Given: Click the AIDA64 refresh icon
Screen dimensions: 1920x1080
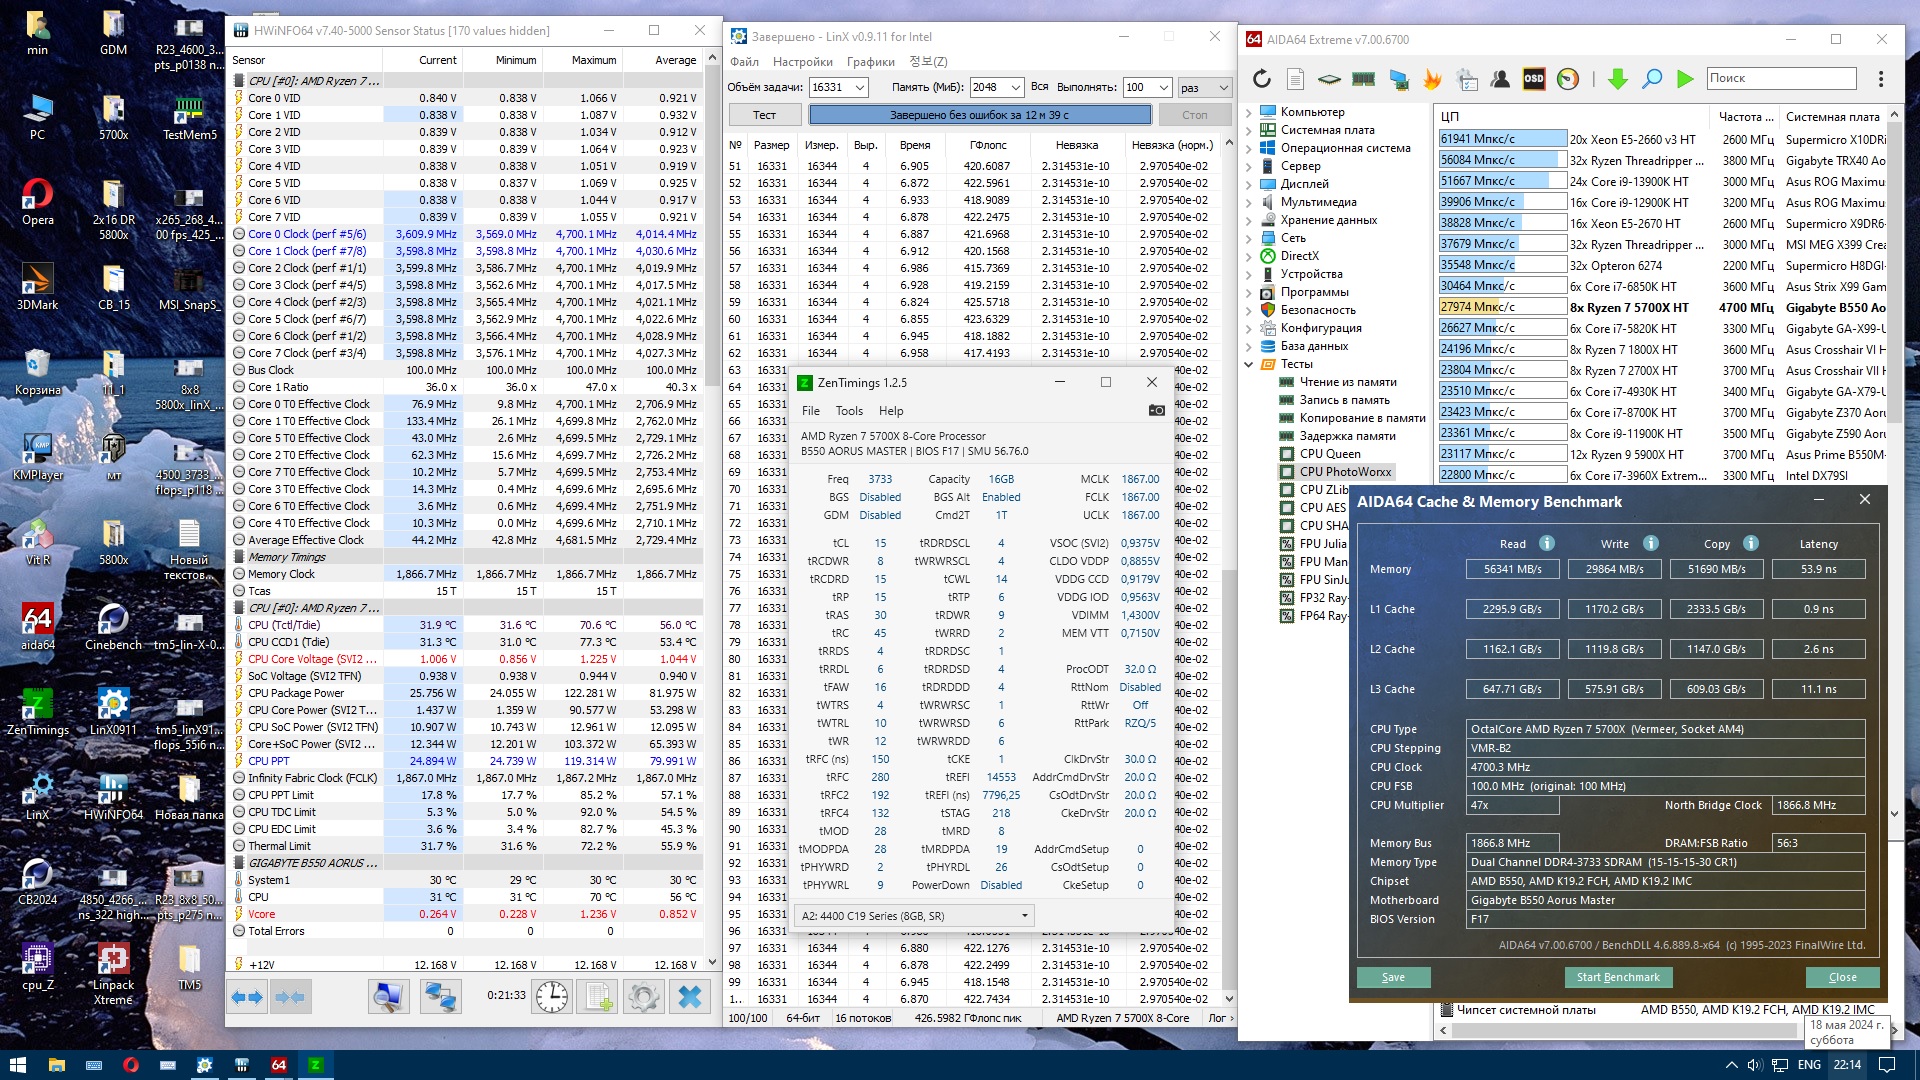Looking at the screenshot, I should (x=1262, y=79).
